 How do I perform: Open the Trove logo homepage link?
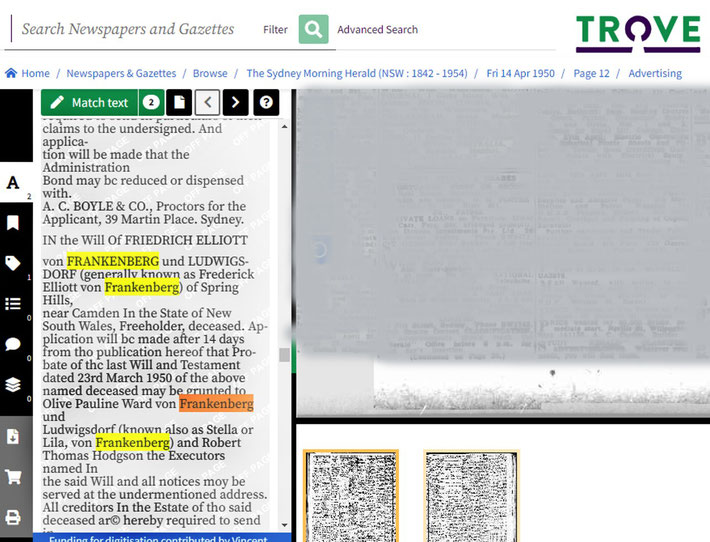(x=638, y=34)
